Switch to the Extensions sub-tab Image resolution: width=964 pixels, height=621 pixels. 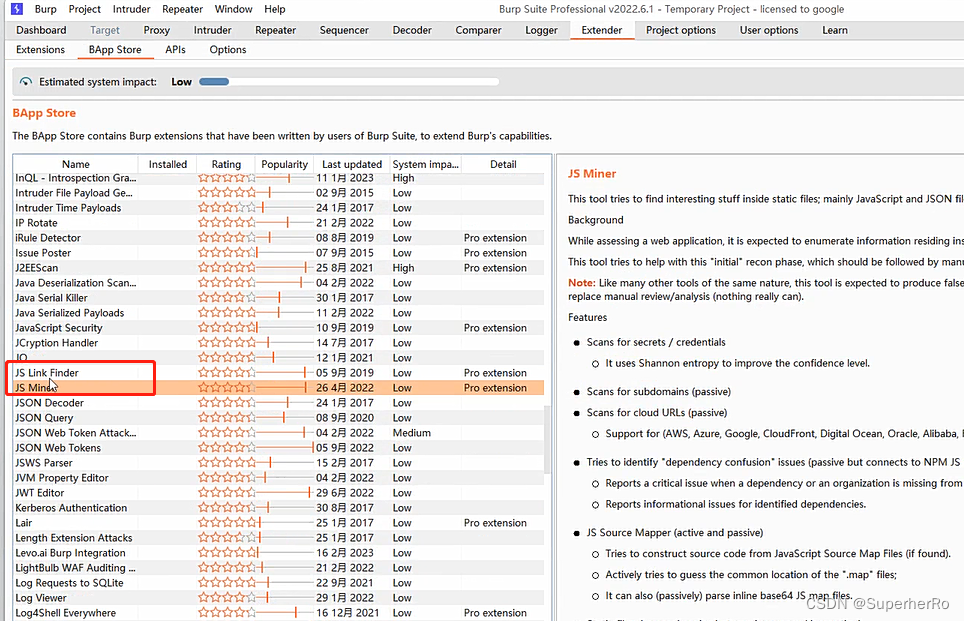(x=41, y=50)
